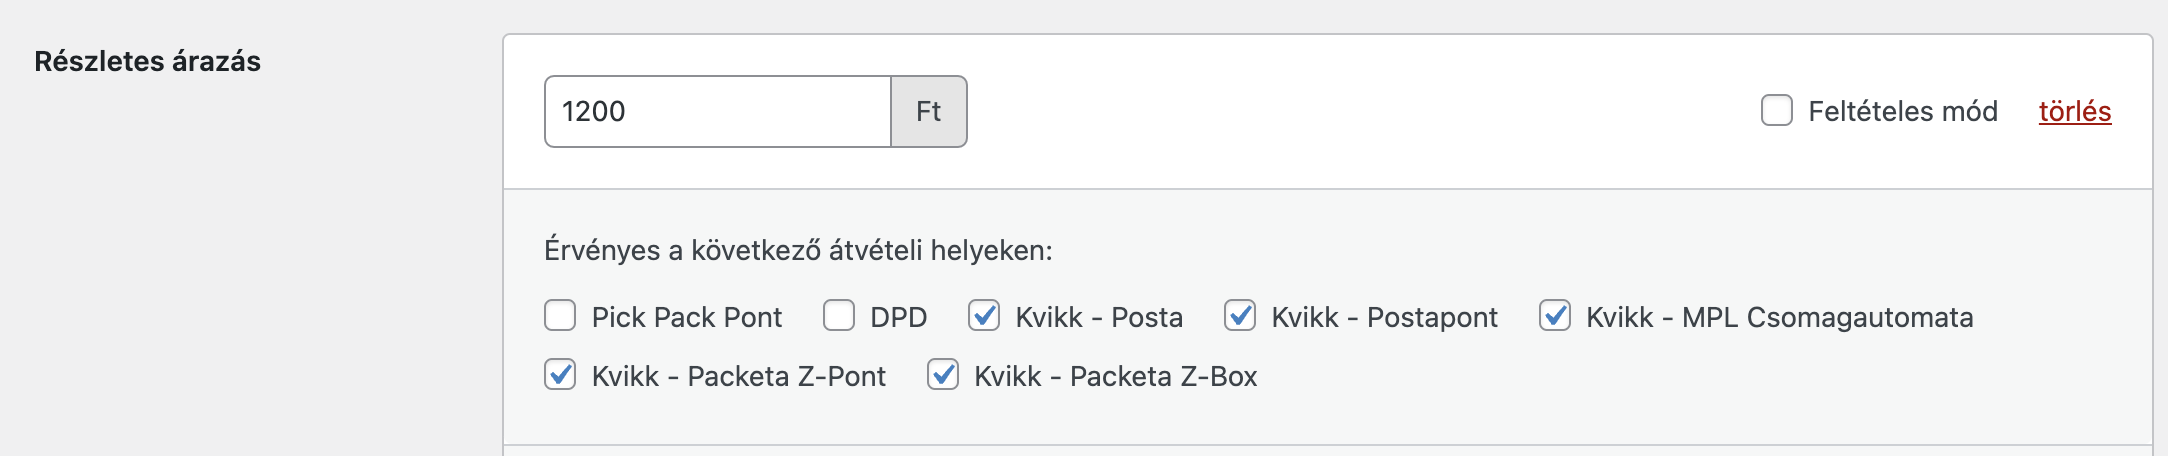Enable the Feltételes mód checkbox
The height and width of the screenshot is (456, 2168).
click(x=1777, y=111)
